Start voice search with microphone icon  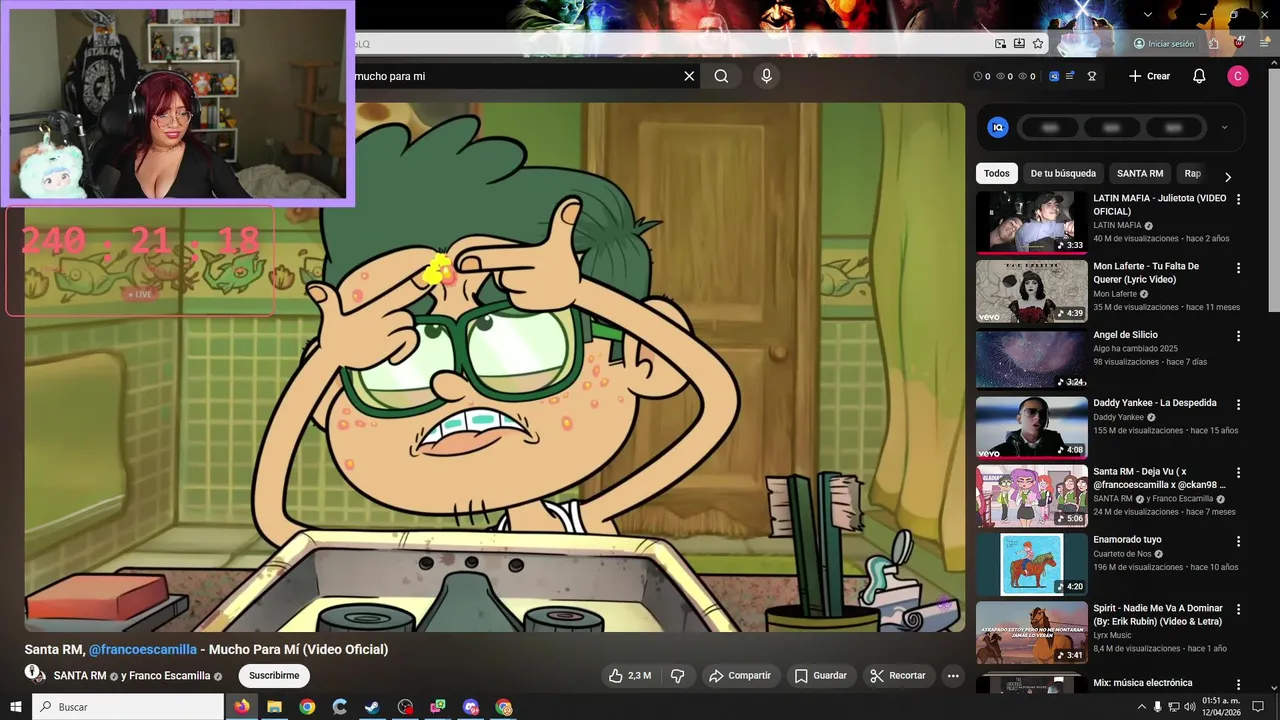tap(766, 76)
